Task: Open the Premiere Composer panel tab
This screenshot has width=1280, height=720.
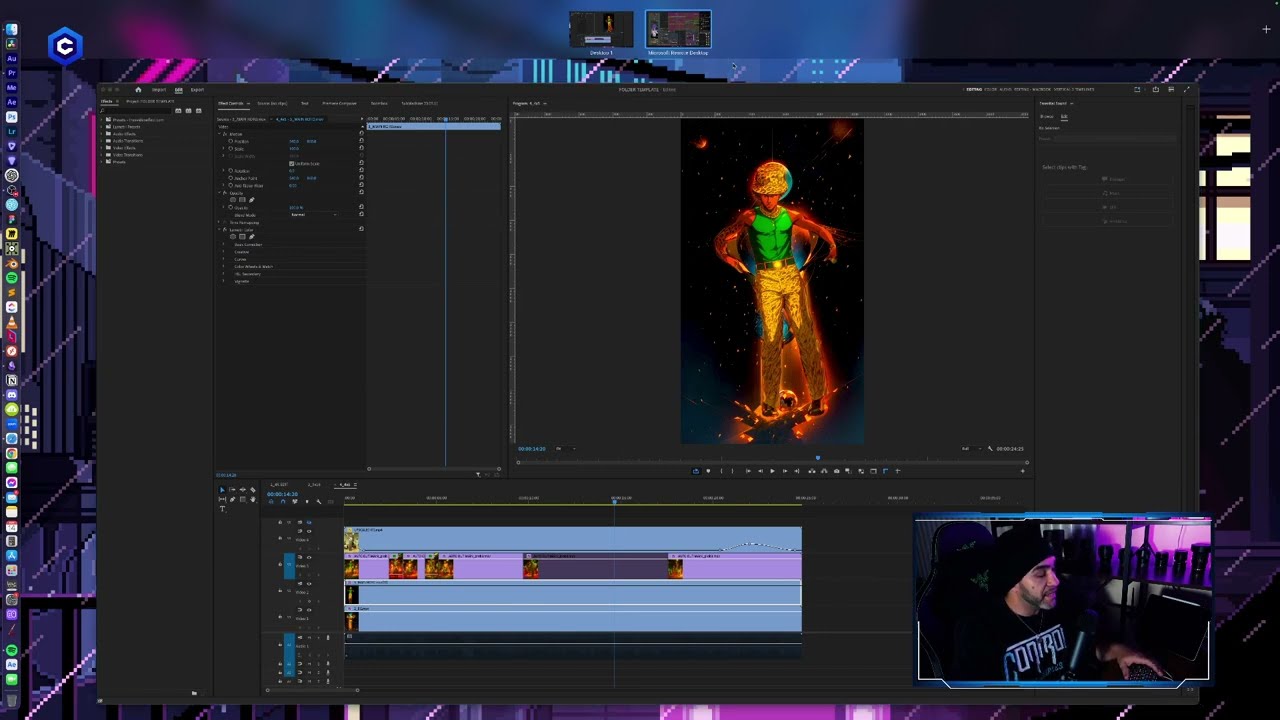Action: point(339,103)
